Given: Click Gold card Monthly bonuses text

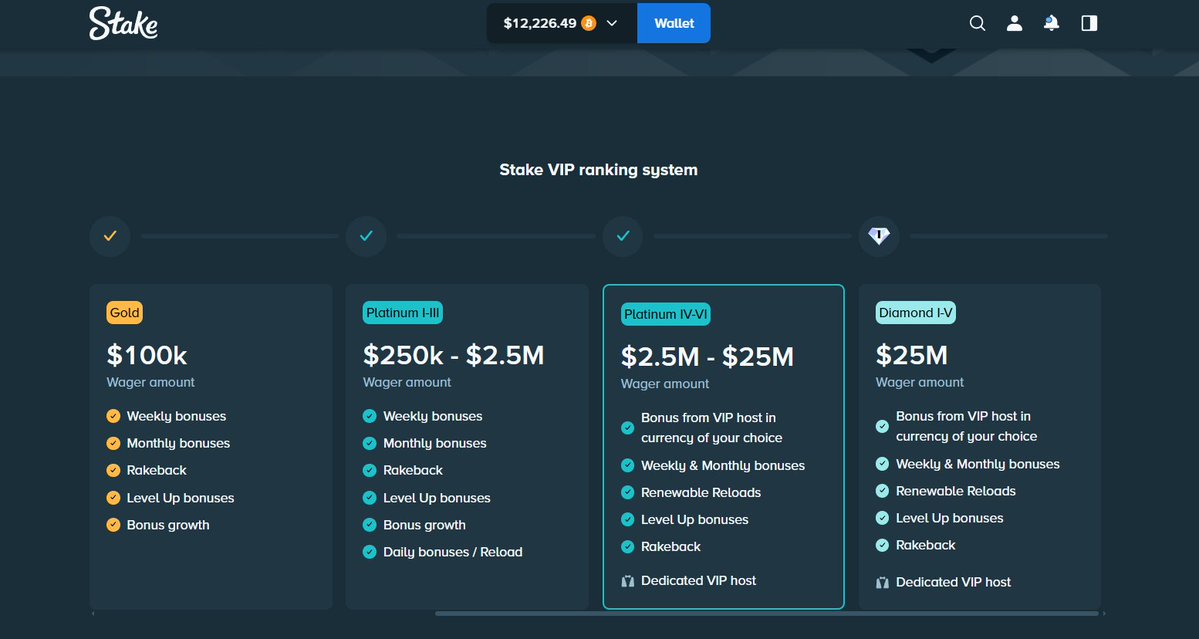Looking at the screenshot, I should 178,443.
